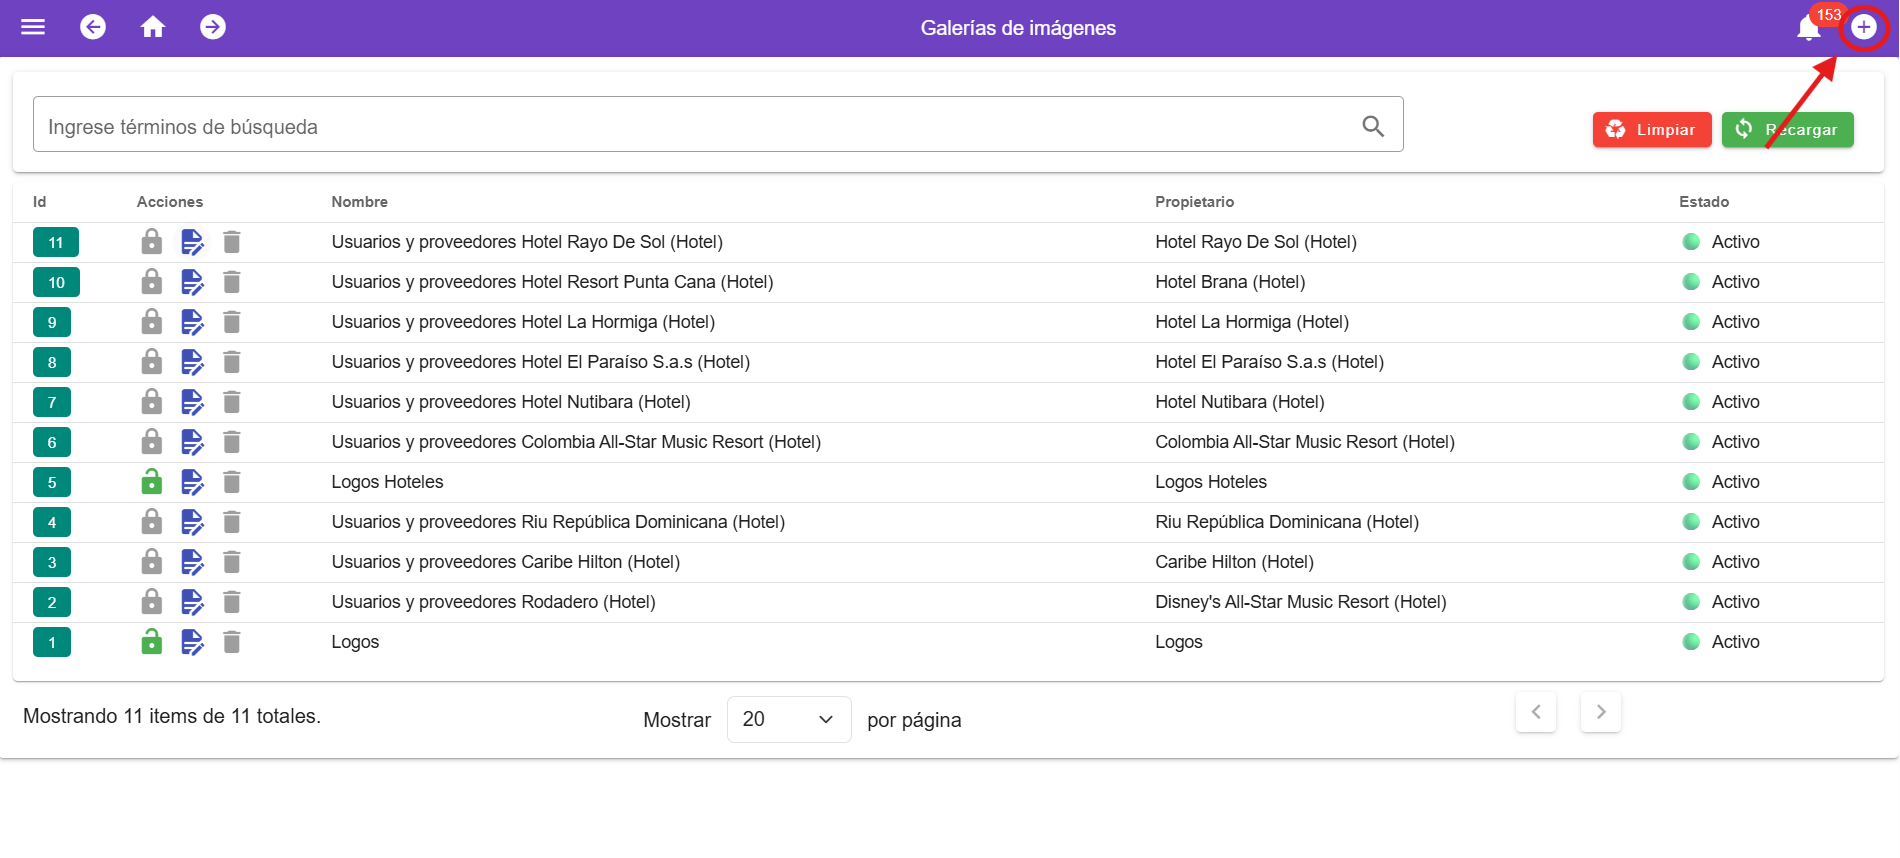
Task: Go to next page of results
Action: point(1600,712)
